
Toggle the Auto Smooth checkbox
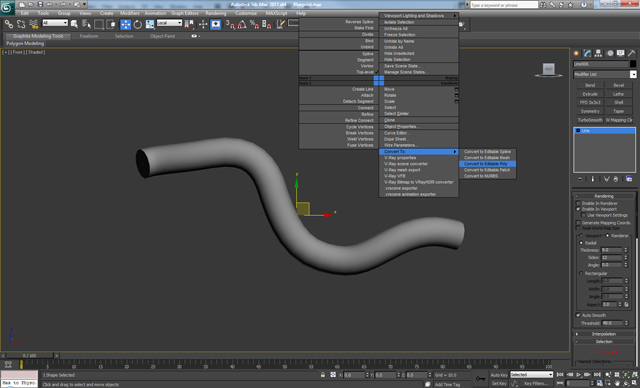(578, 315)
